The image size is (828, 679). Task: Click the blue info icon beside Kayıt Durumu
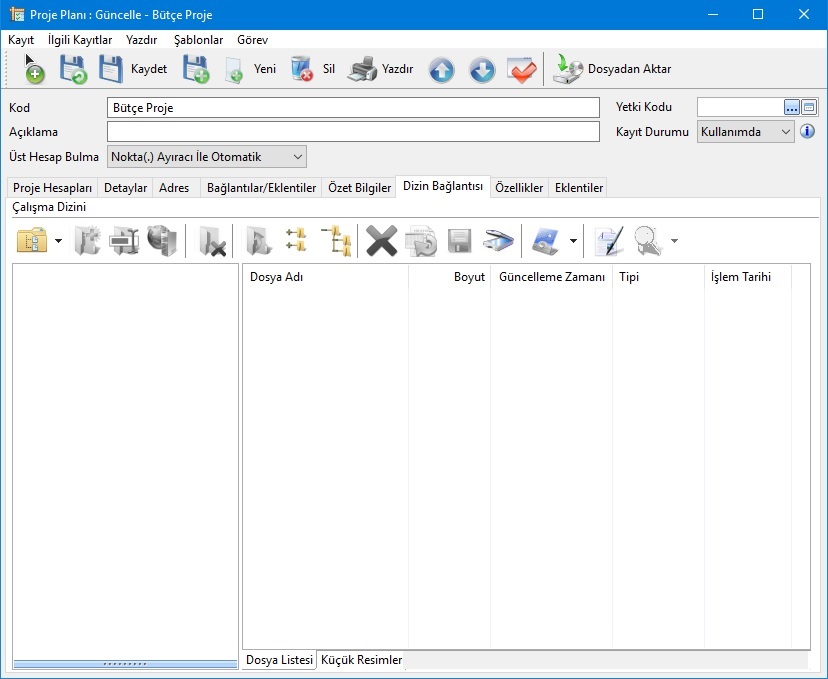(808, 132)
